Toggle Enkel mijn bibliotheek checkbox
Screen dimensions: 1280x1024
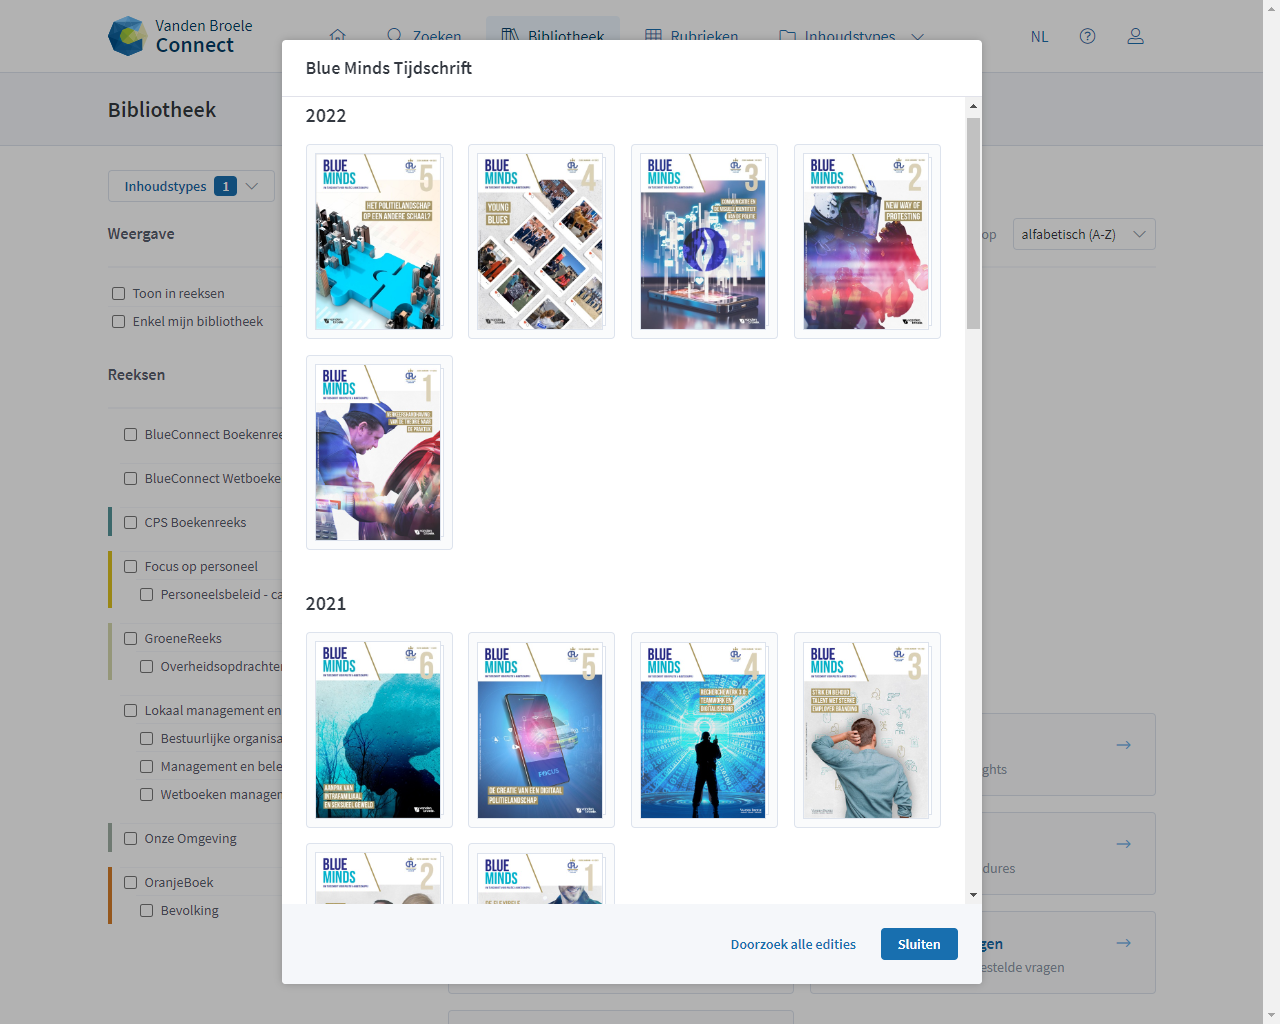(x=119, y=321)
